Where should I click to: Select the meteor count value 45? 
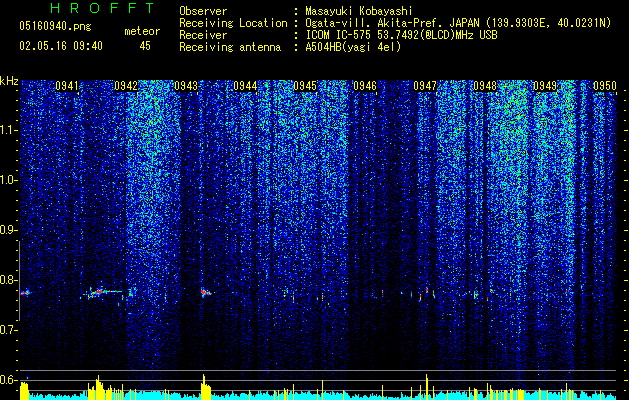click(145, 46)
